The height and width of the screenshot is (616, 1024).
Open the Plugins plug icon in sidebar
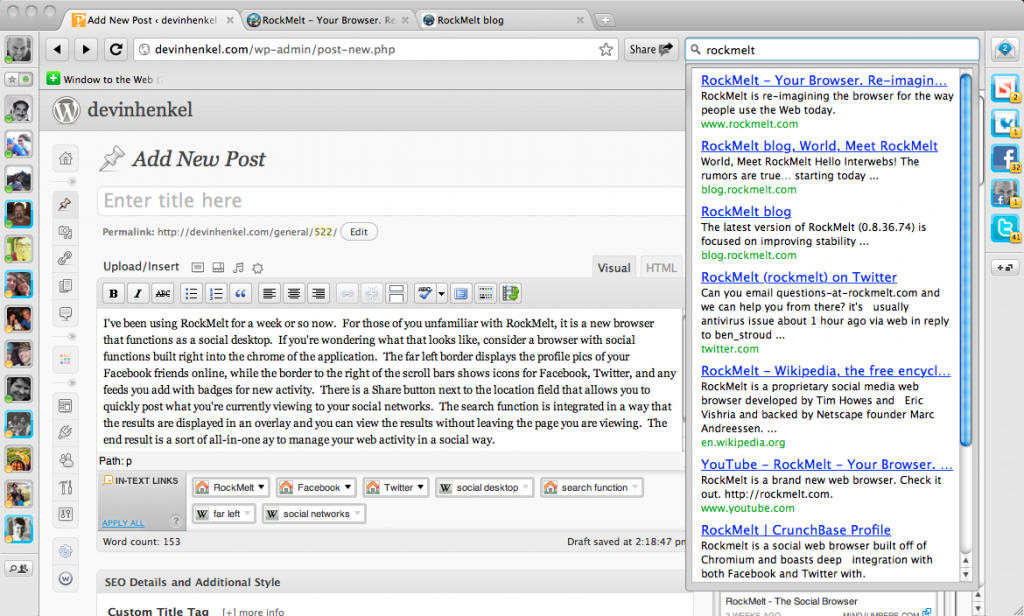(65, 432)
